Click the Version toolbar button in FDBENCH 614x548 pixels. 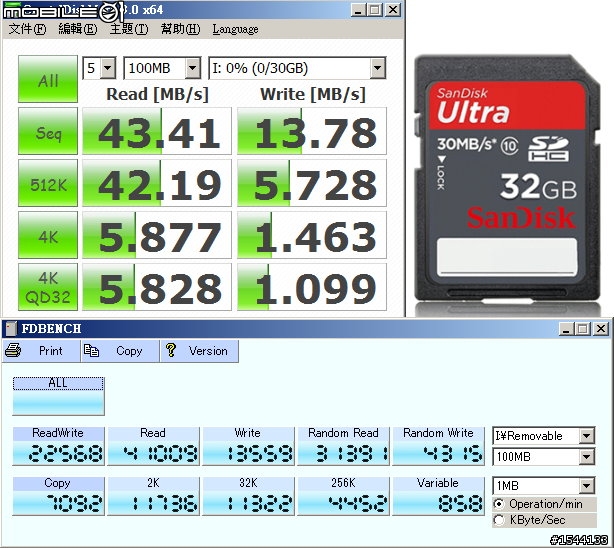coord(199,351)
